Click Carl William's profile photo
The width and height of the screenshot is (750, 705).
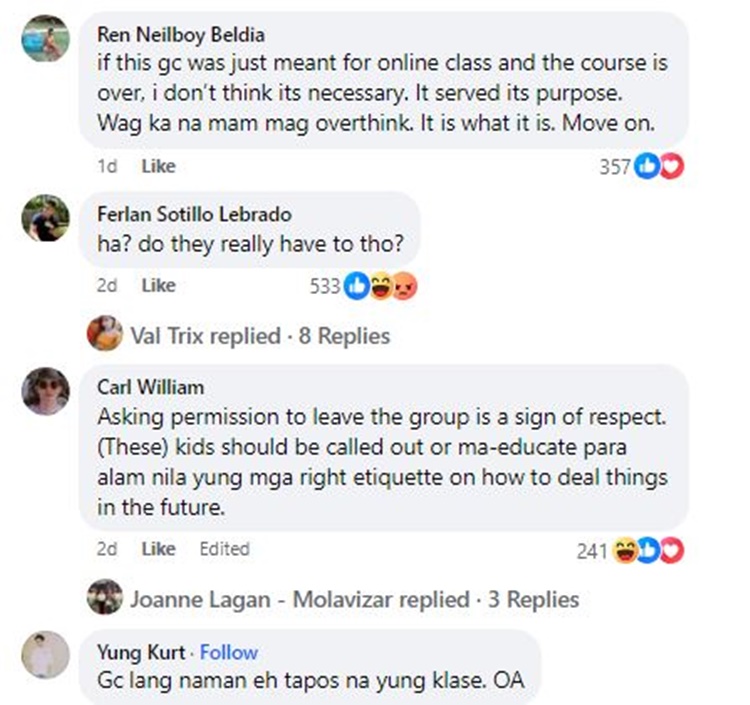click(46, 390)
